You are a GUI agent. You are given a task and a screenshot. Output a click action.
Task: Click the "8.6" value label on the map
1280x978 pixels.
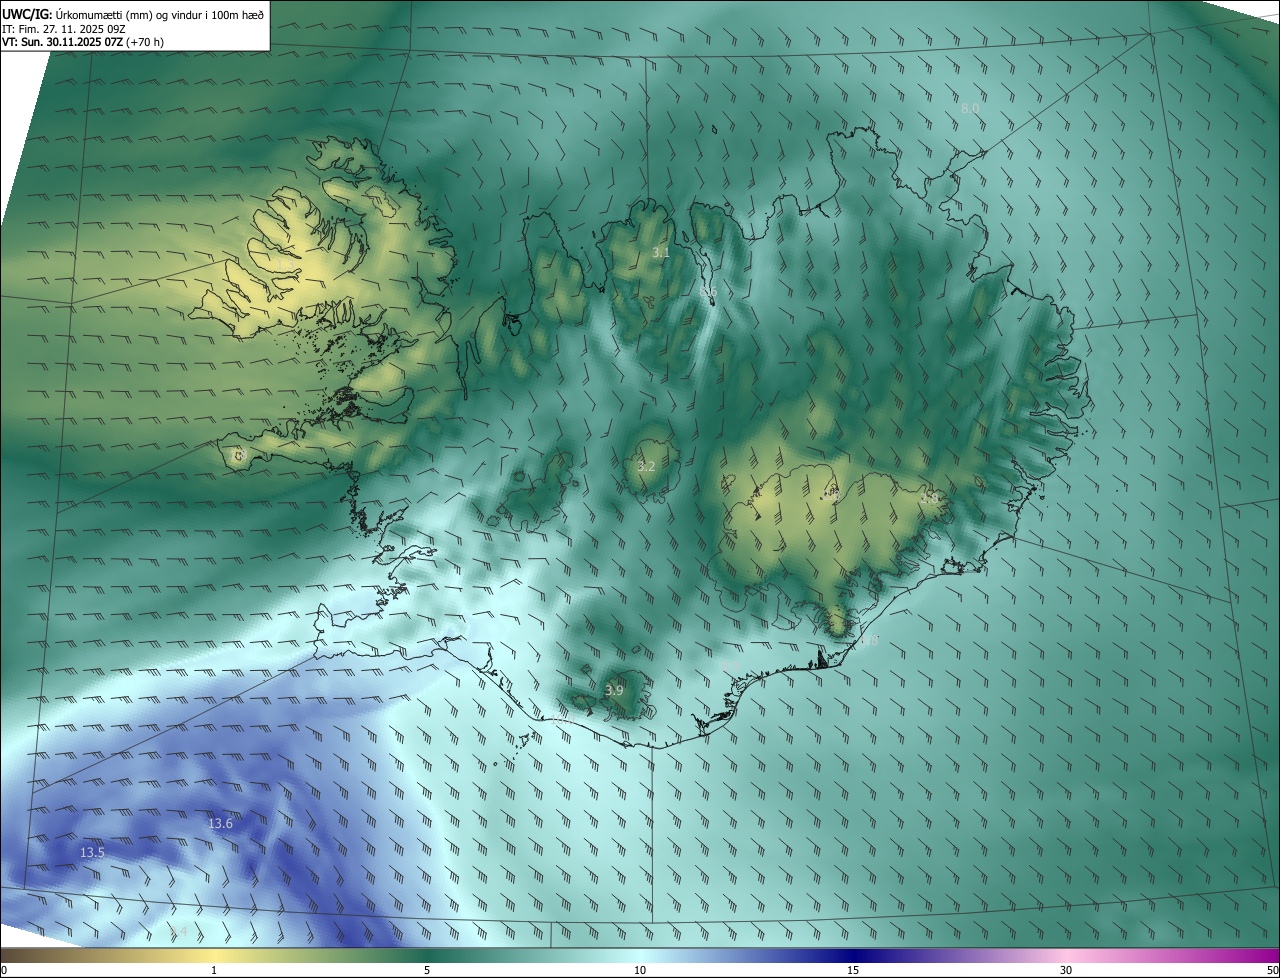tap(708, 292)
